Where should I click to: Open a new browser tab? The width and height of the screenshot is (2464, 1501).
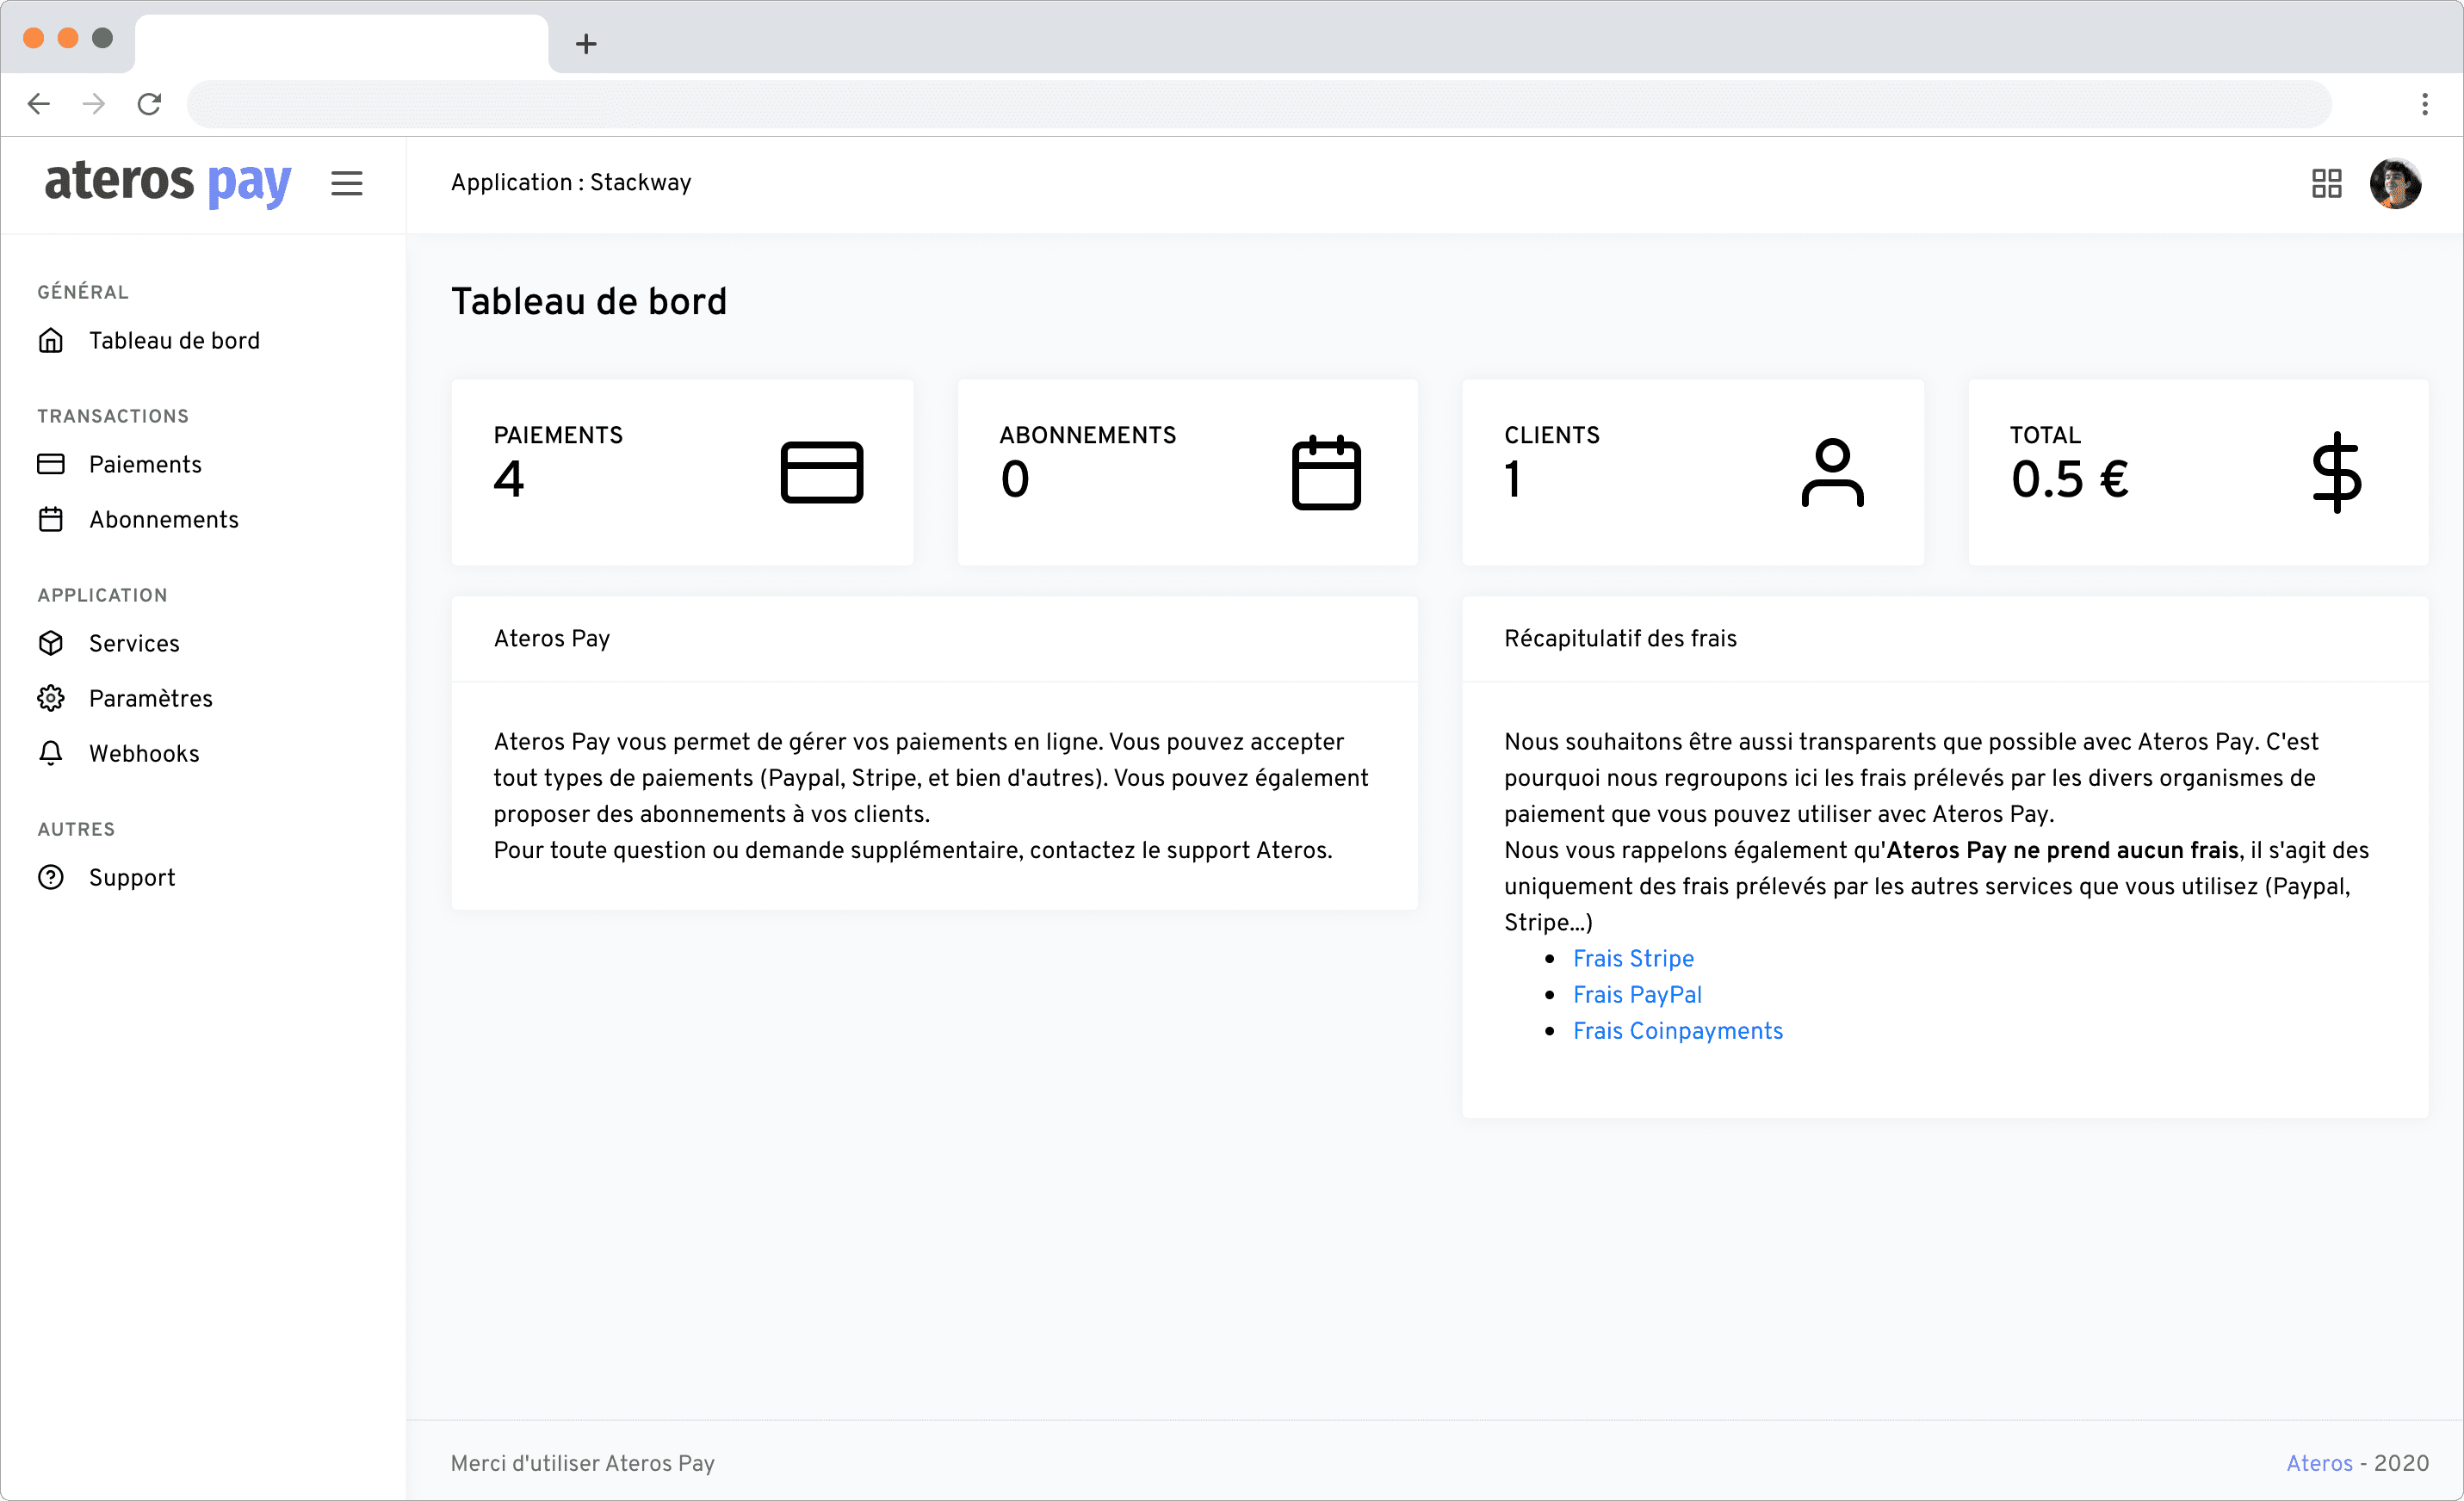click(x=586, y=44)
